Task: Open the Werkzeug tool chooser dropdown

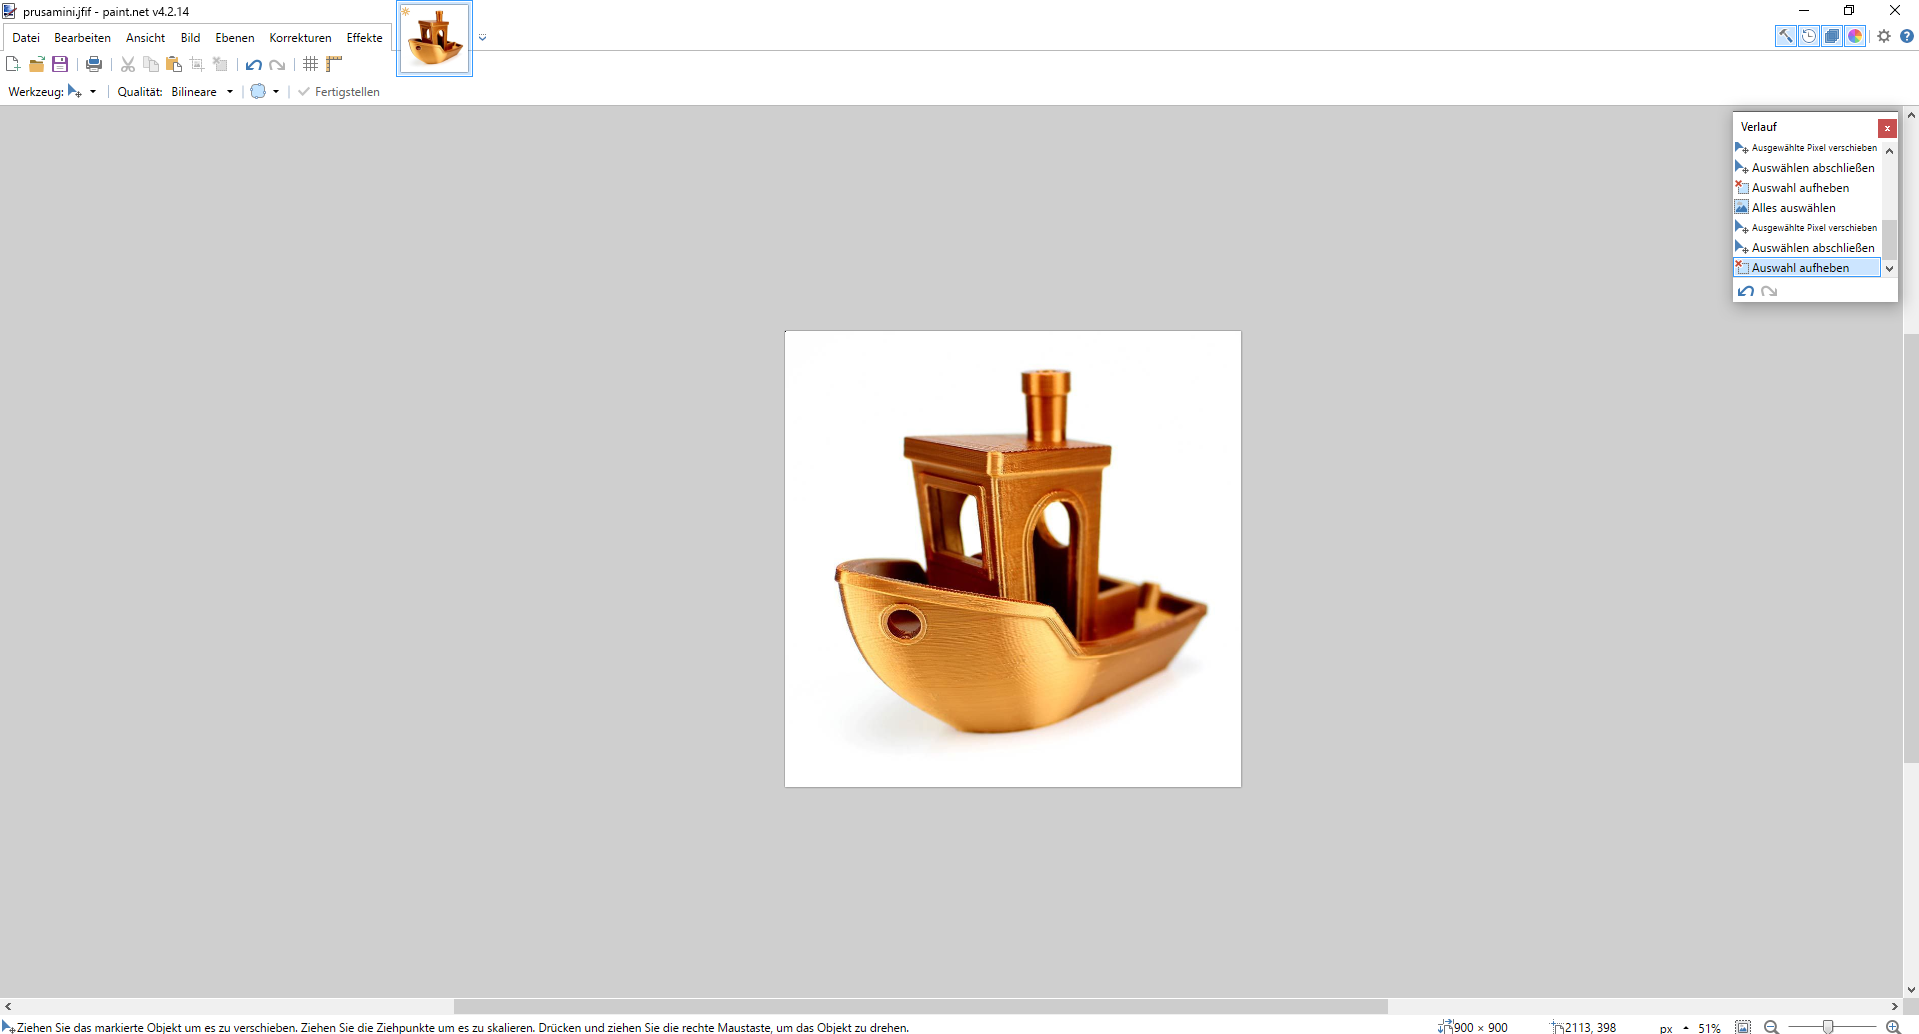Action: [x=82, y=91]
